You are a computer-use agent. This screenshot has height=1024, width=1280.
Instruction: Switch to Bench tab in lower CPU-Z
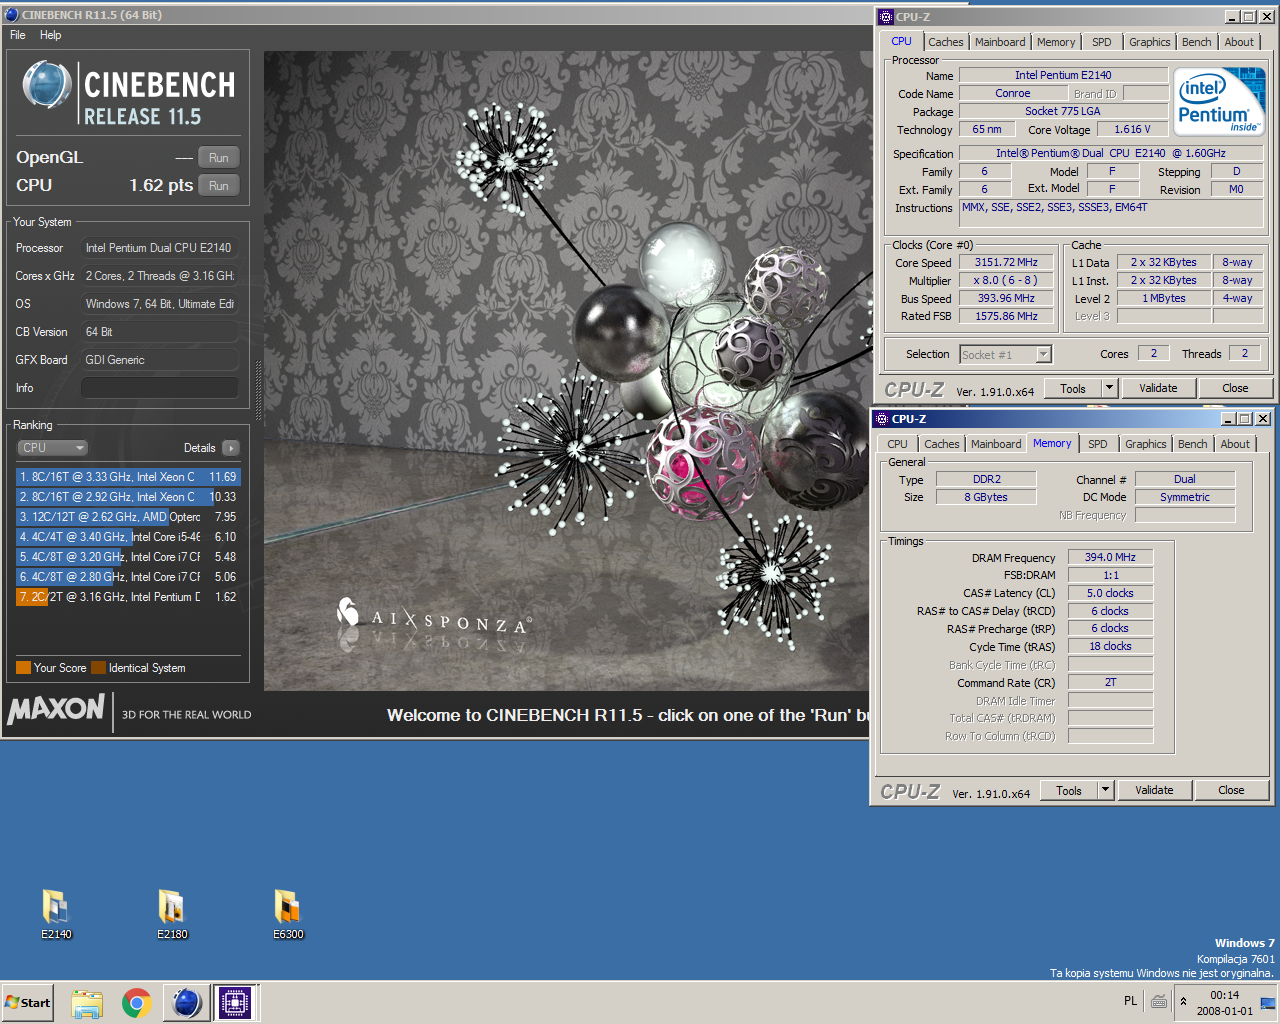[1192, 444]
